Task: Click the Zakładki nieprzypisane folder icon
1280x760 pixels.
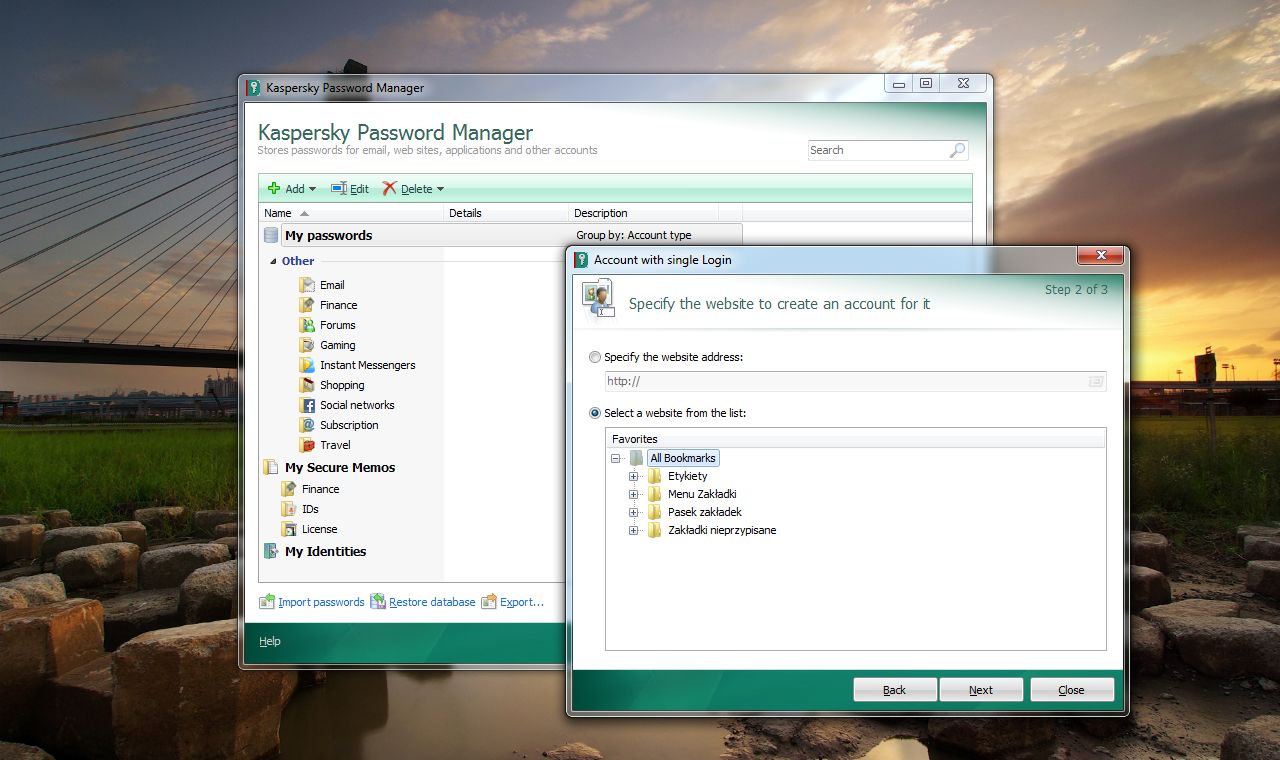Action: point(655,530)
